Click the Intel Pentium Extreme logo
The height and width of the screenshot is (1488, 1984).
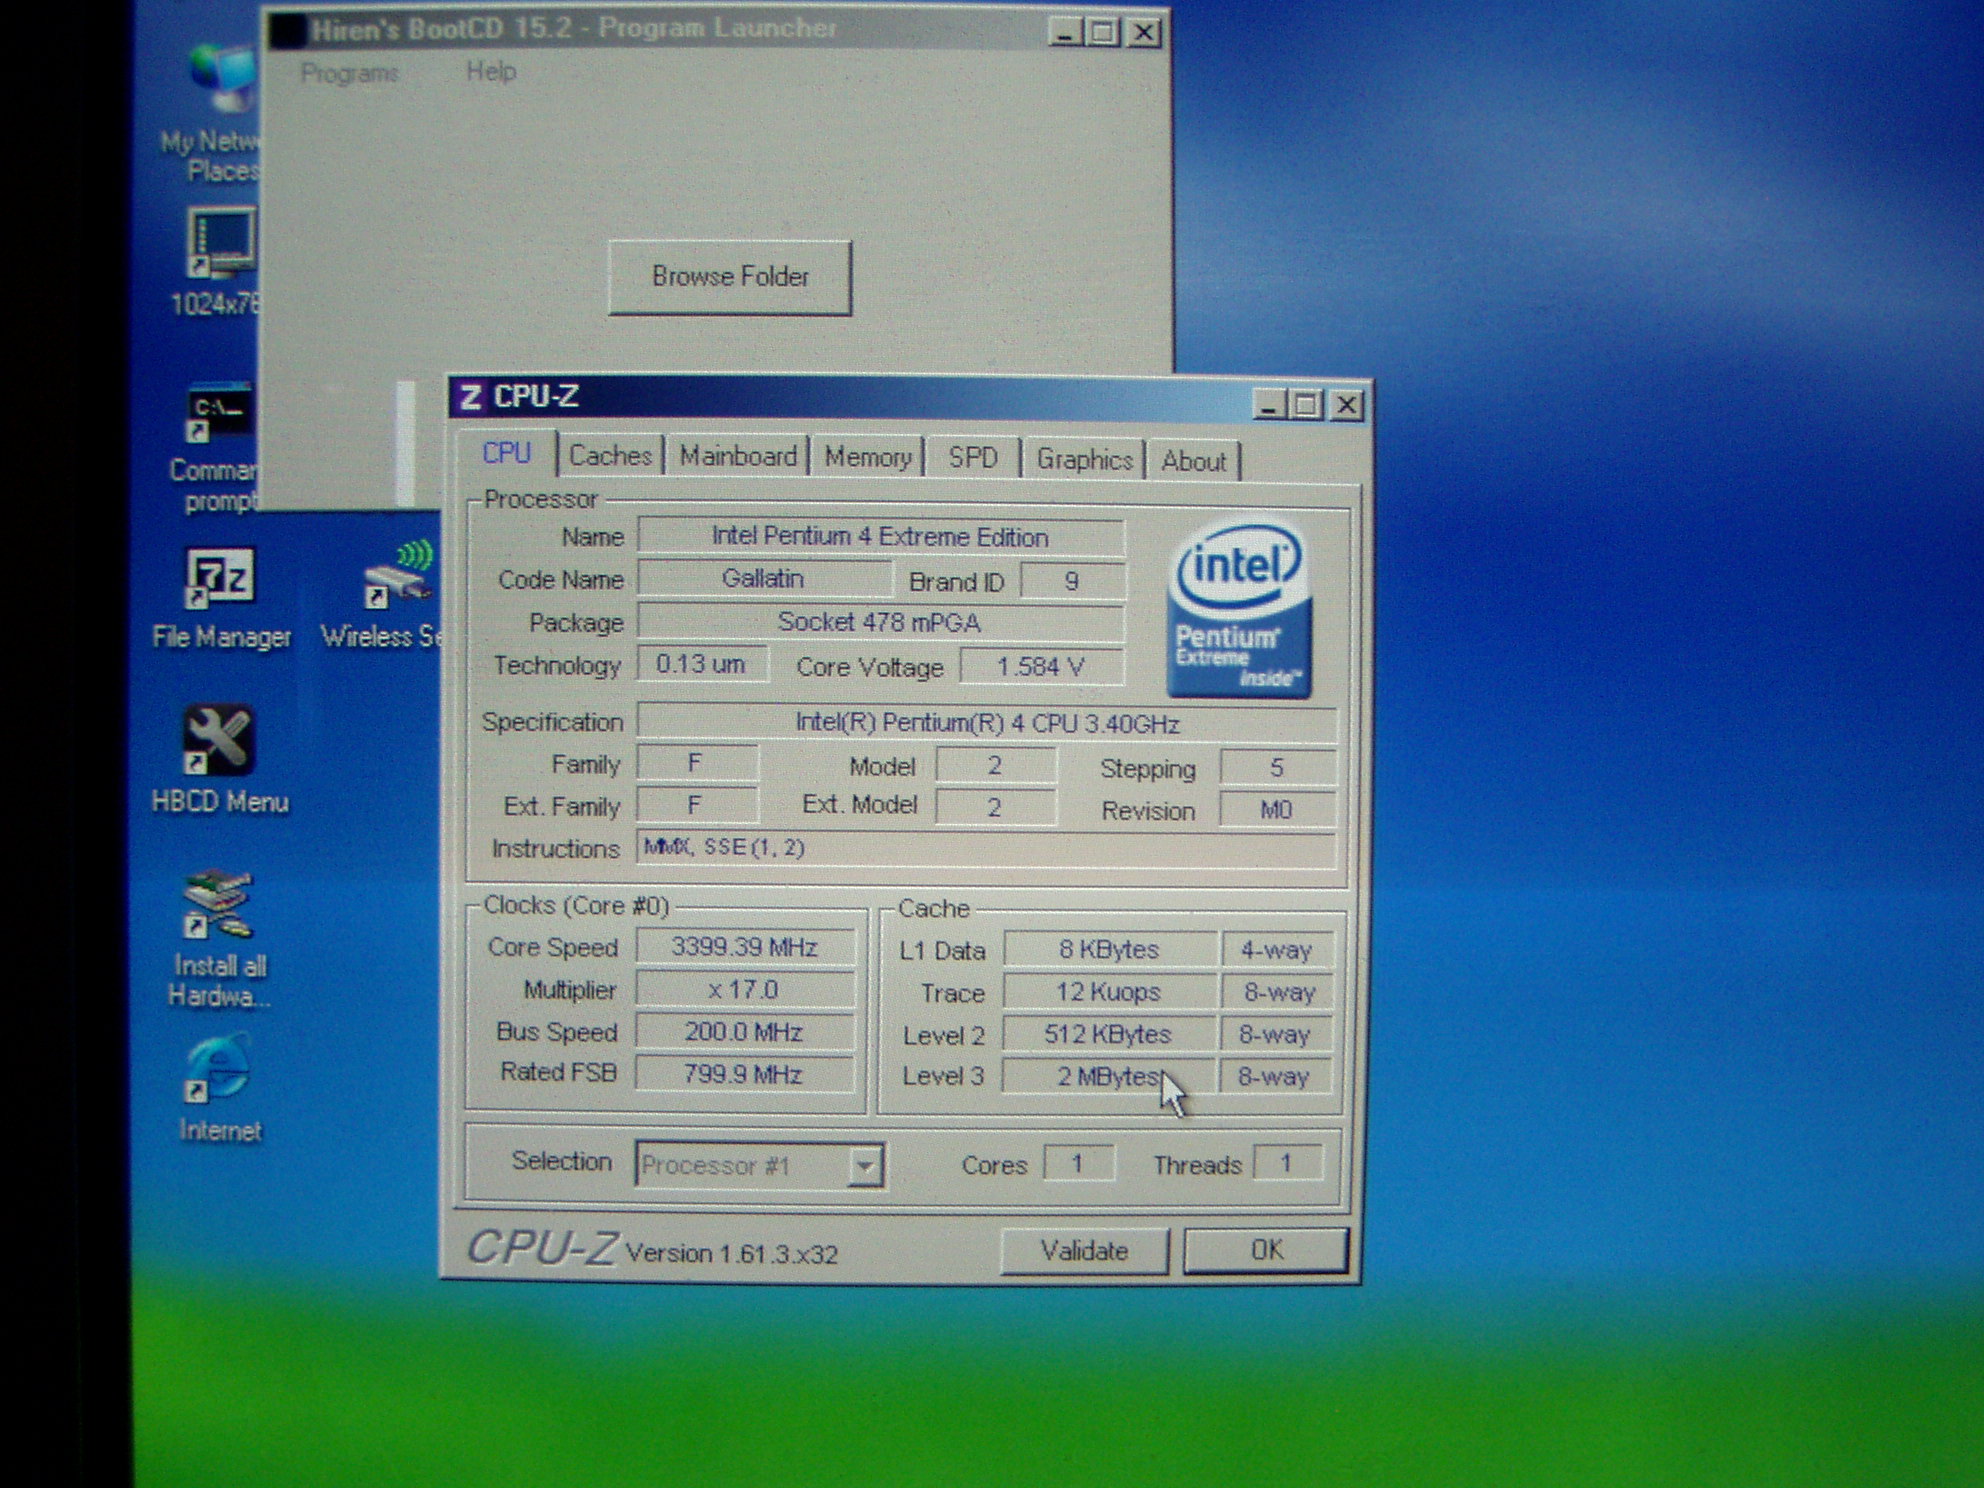click(1239, 608)
